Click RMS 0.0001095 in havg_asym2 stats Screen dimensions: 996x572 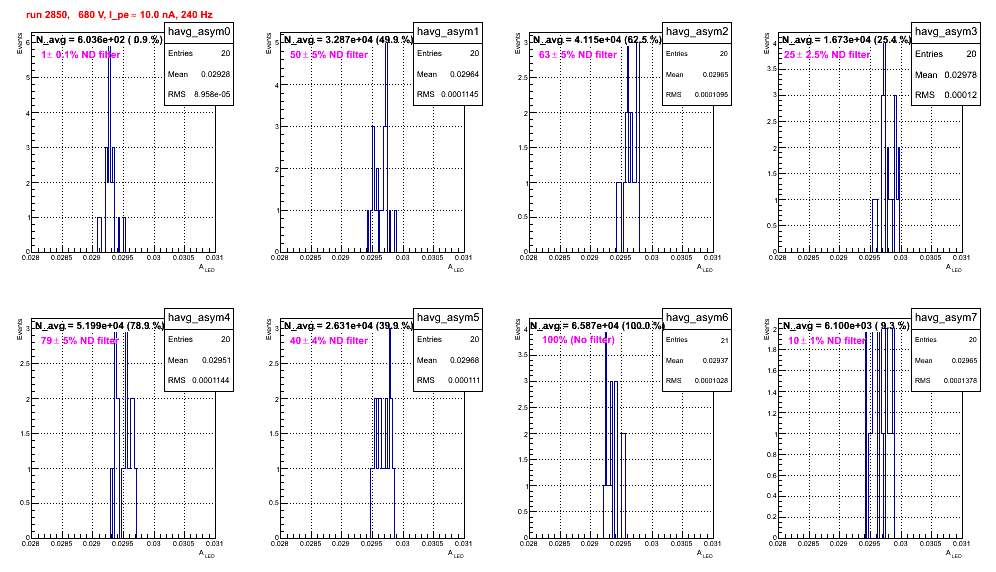[697, 94]
